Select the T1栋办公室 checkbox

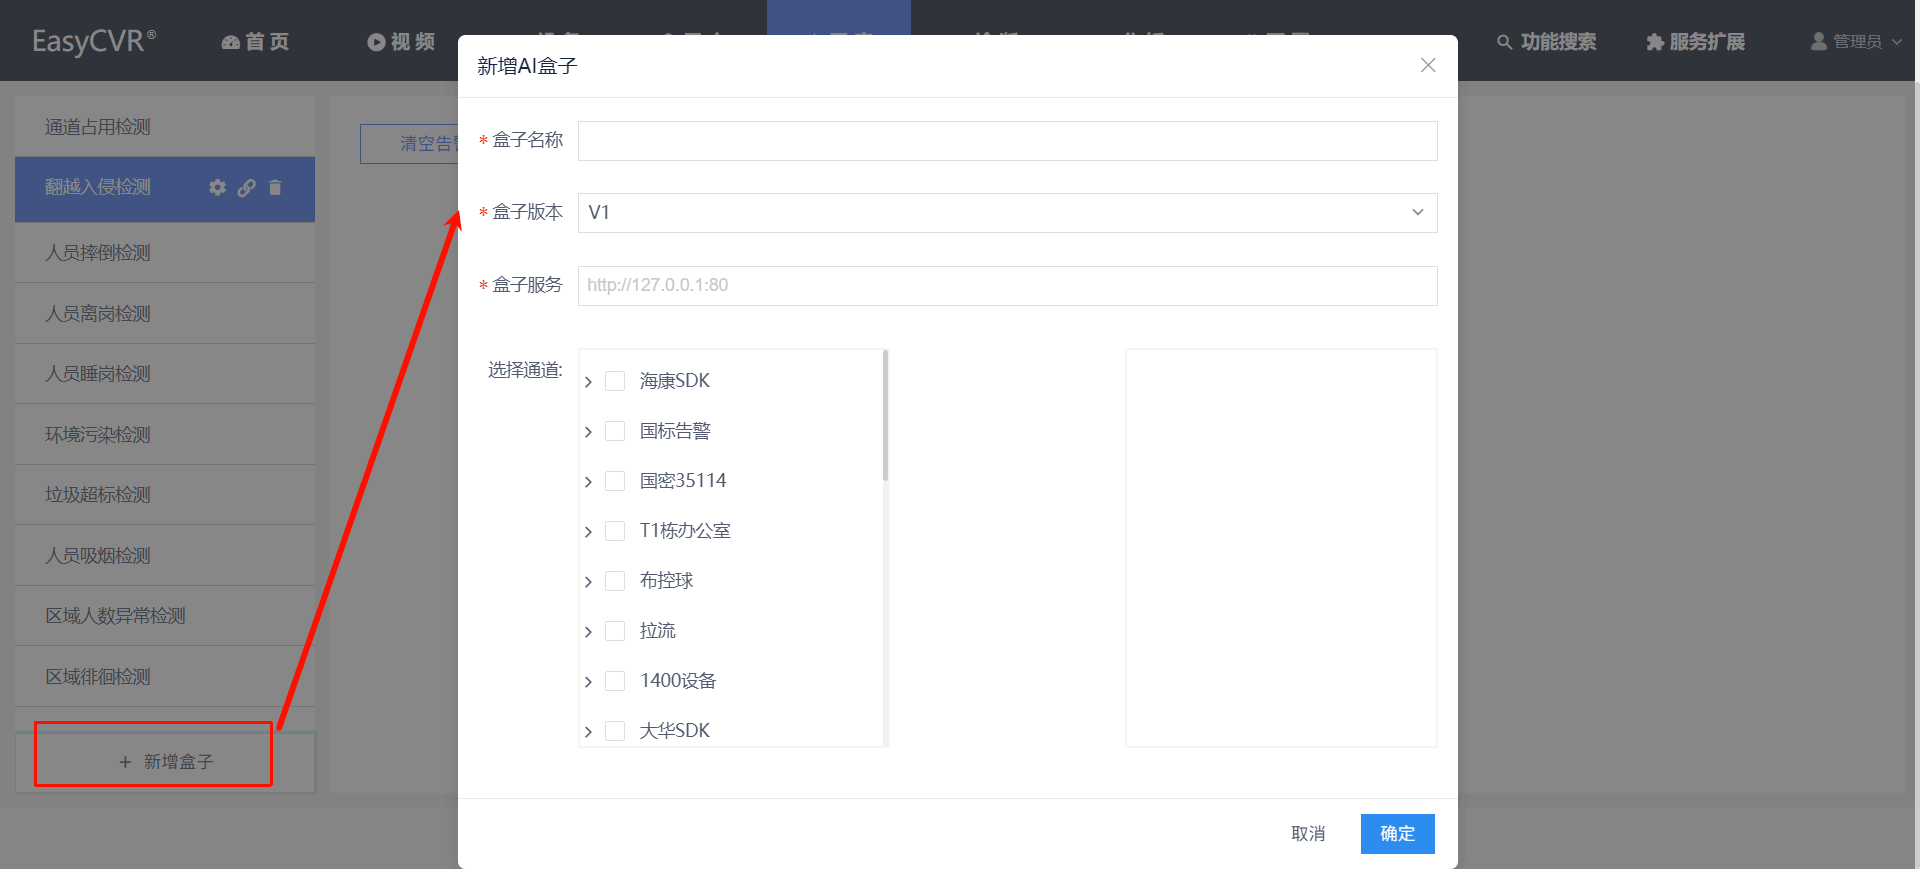pyautogui.click(x=615, y=531)
